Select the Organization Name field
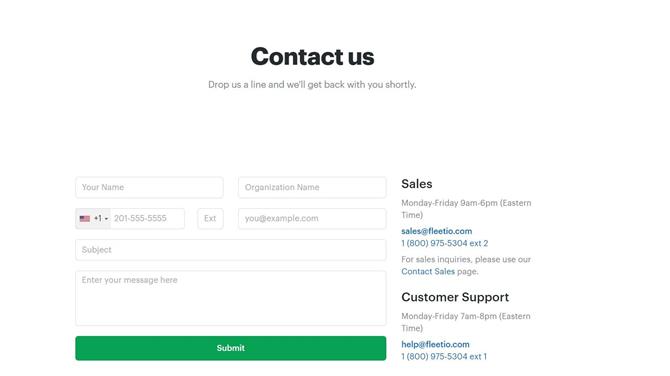This screenshot has width=670, height=376. [312, 187]
